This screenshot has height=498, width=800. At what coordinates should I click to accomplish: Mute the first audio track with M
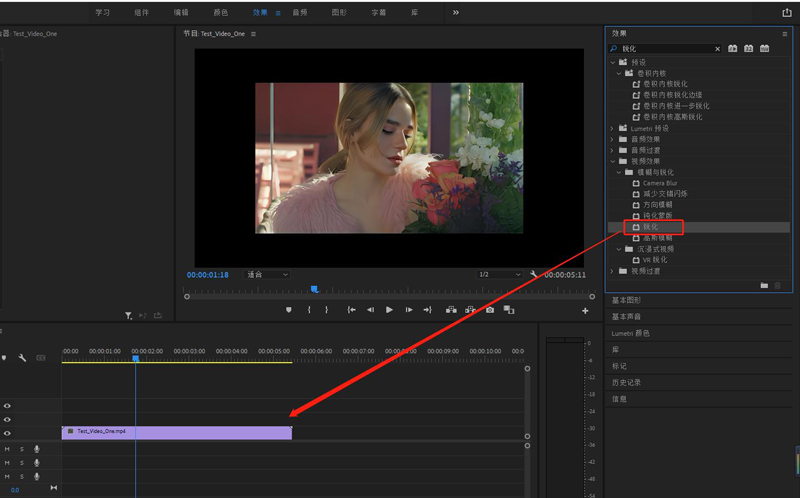(7, 449)
